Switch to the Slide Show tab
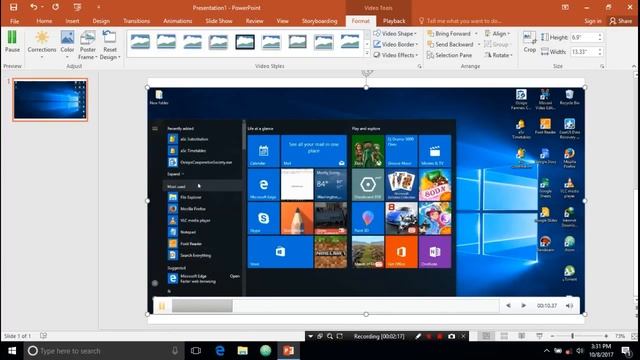This screenshot has width=640, height=360. (x=219, y=21)
